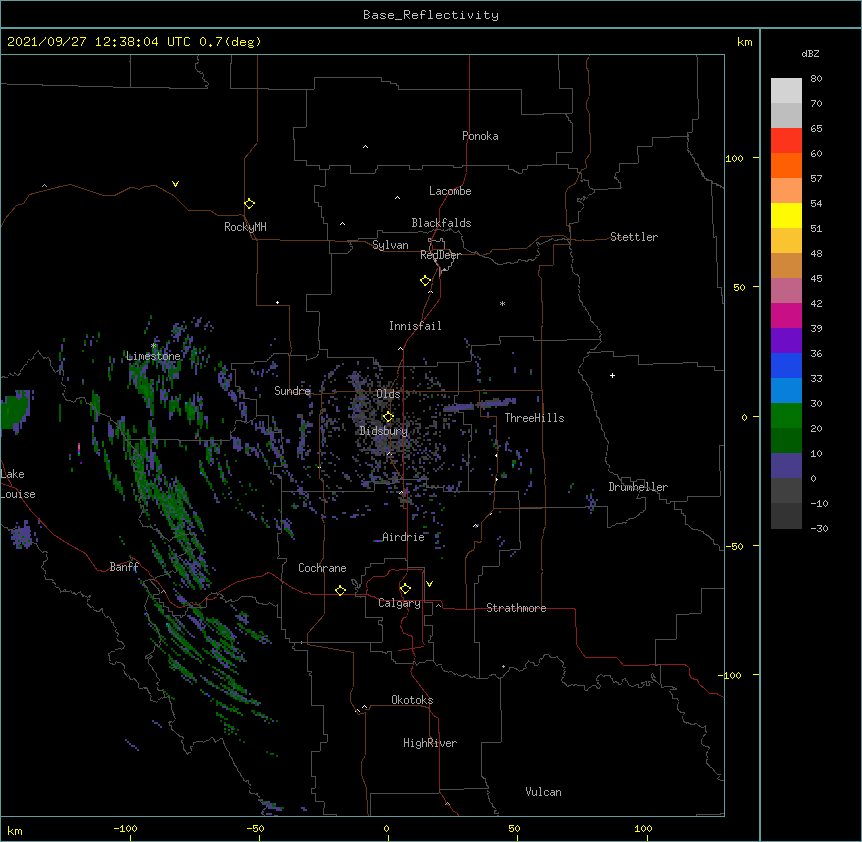Viewport: 862px width, 842px height.
Task: Click the purple echo cluster southwest of Lake Louise
Action: click(23, 535)
